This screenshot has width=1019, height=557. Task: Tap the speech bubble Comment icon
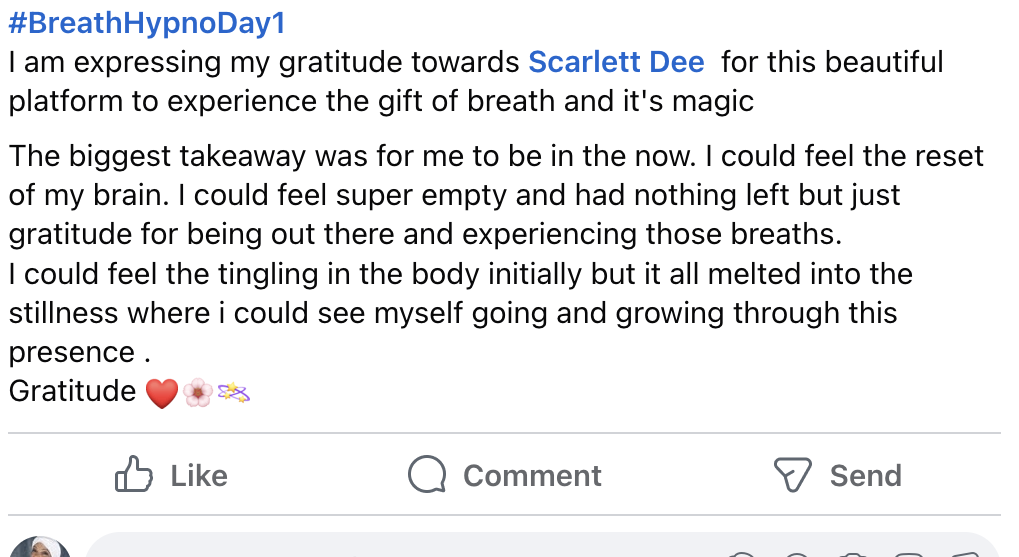coord(427,474)
